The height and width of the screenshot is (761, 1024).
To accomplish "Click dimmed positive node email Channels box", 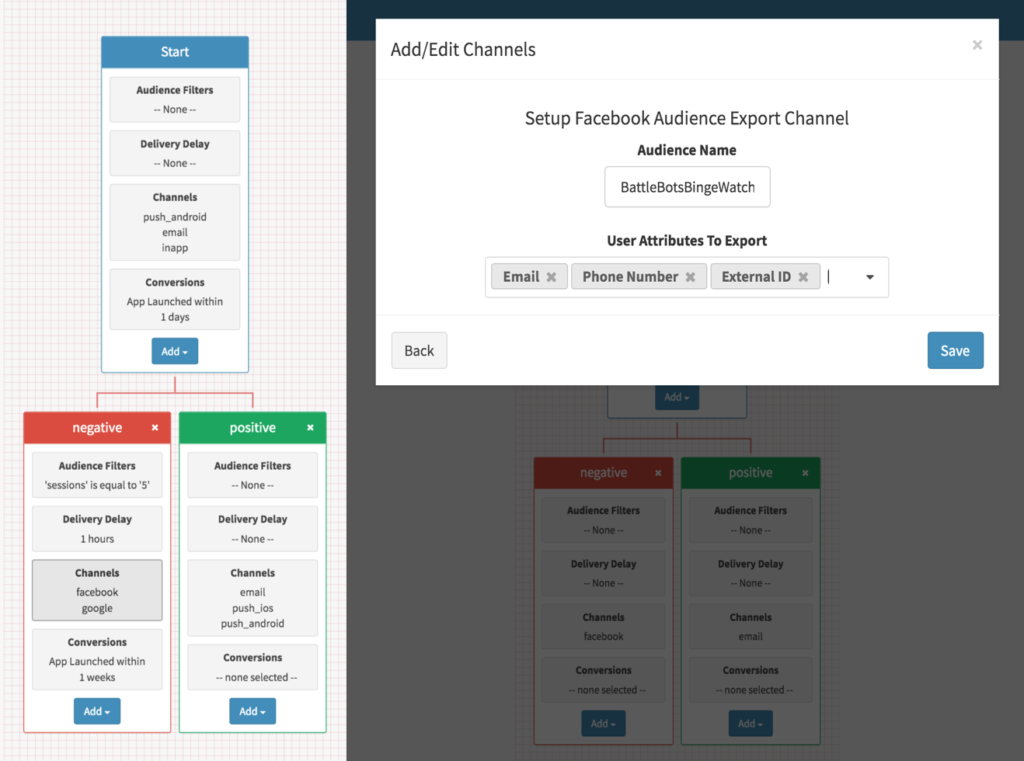I will tap(750, 626).
